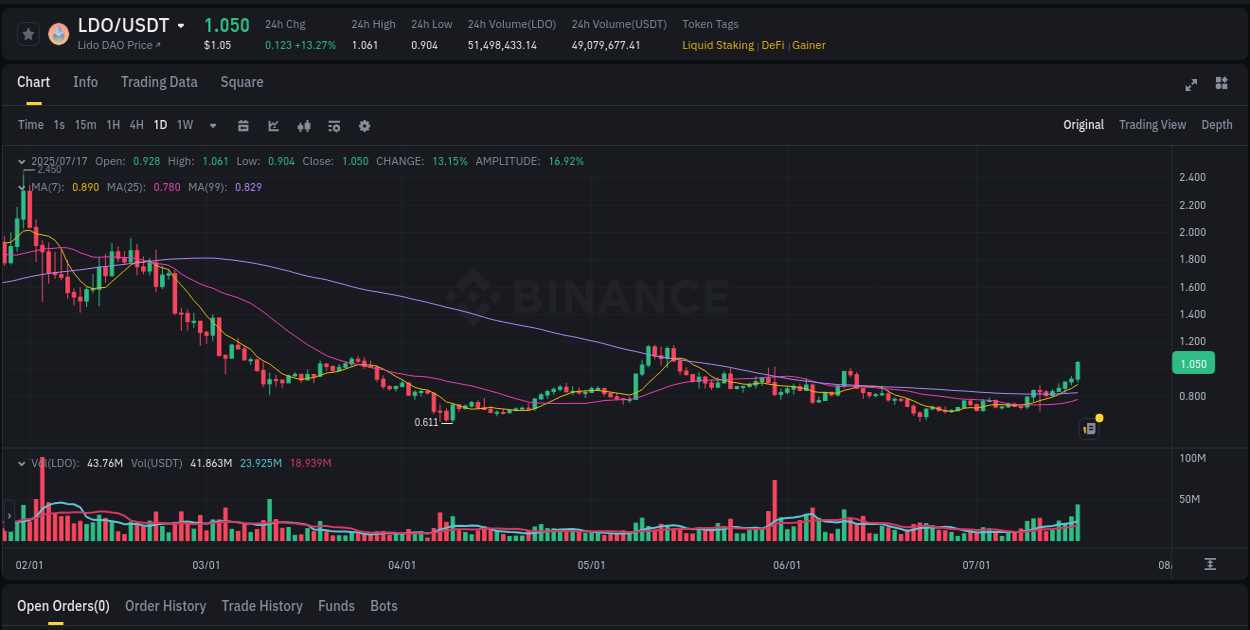Image resolution: width=1250 pixels, height=630 pixels.
Task: Click the order note icon on the chart
Action: pyautogui.click(x=1088, y=428)
